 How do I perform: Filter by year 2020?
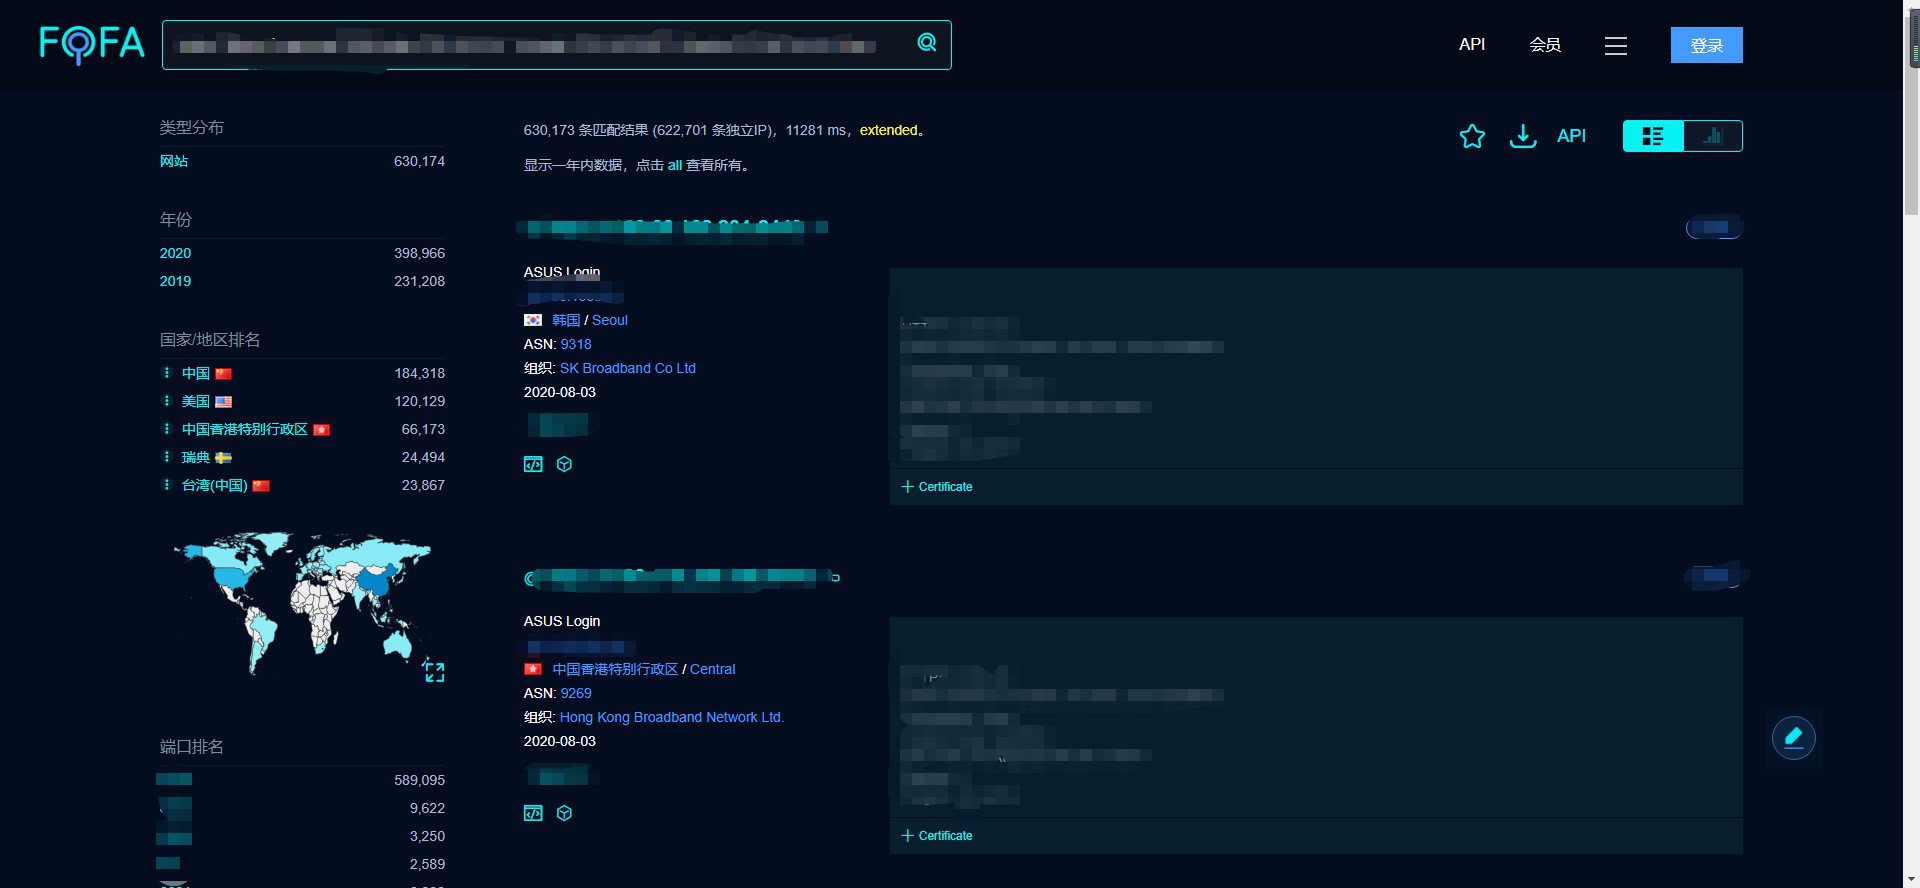tap(175, 253)
